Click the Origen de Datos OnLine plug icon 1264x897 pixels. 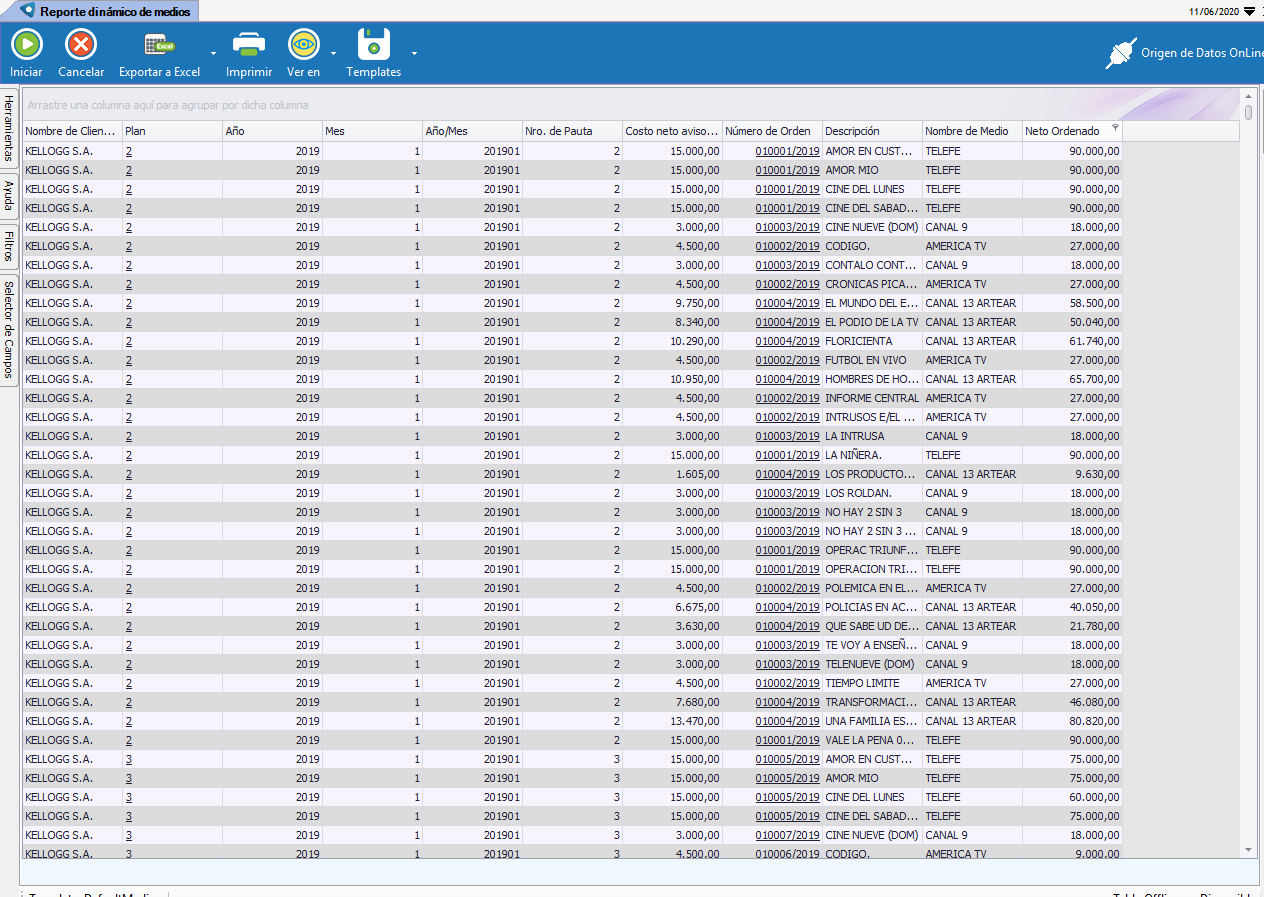coord(1120,54)
